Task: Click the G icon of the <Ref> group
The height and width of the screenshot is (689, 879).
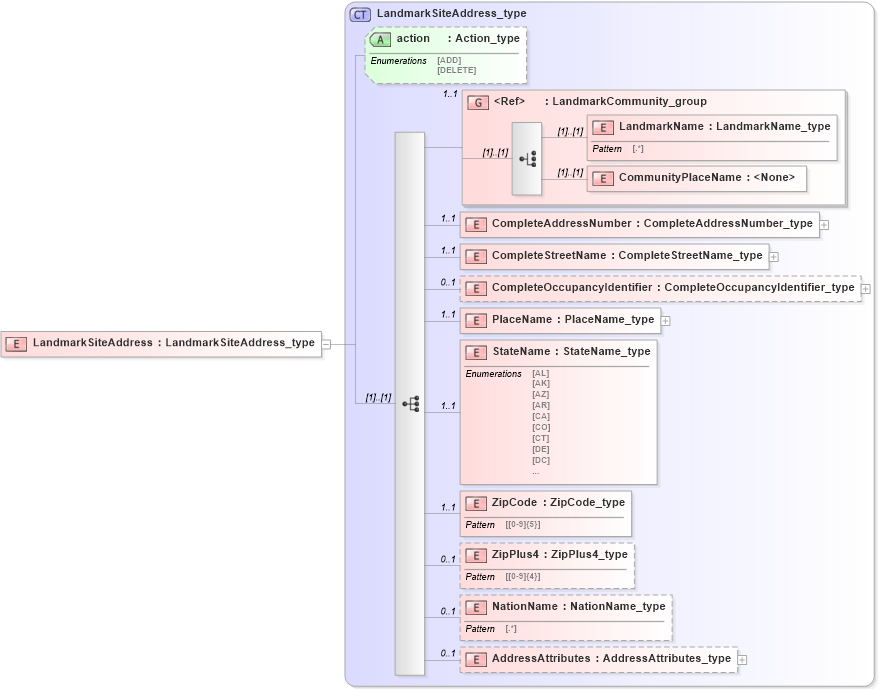Action: click(x=479, y=101)
